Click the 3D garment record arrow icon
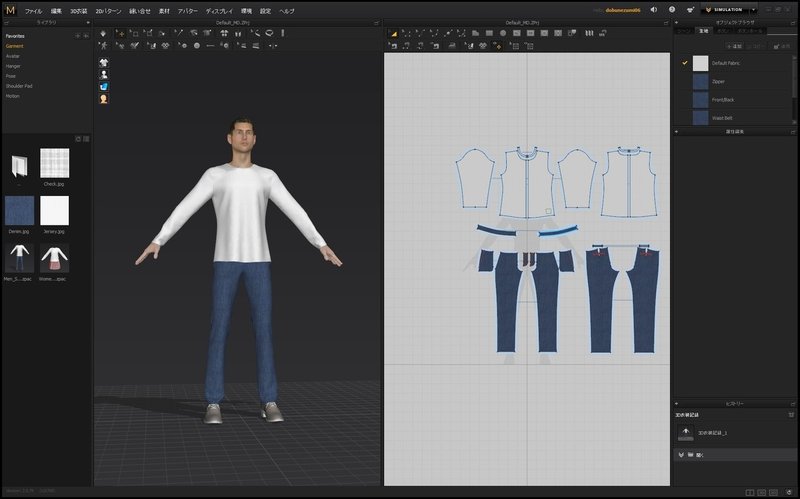 [x=685, y=432]
